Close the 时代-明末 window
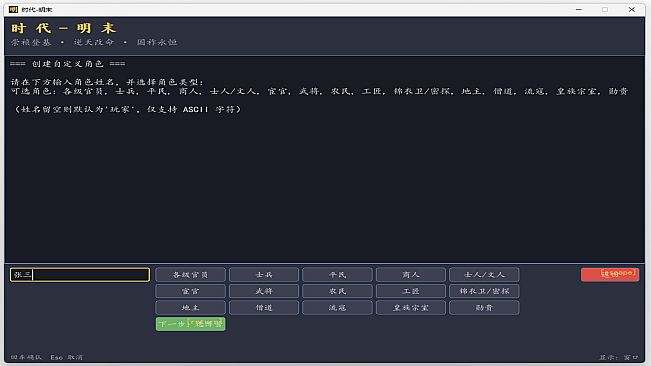This screenshot has width=651, height=366. coord(631,10)
